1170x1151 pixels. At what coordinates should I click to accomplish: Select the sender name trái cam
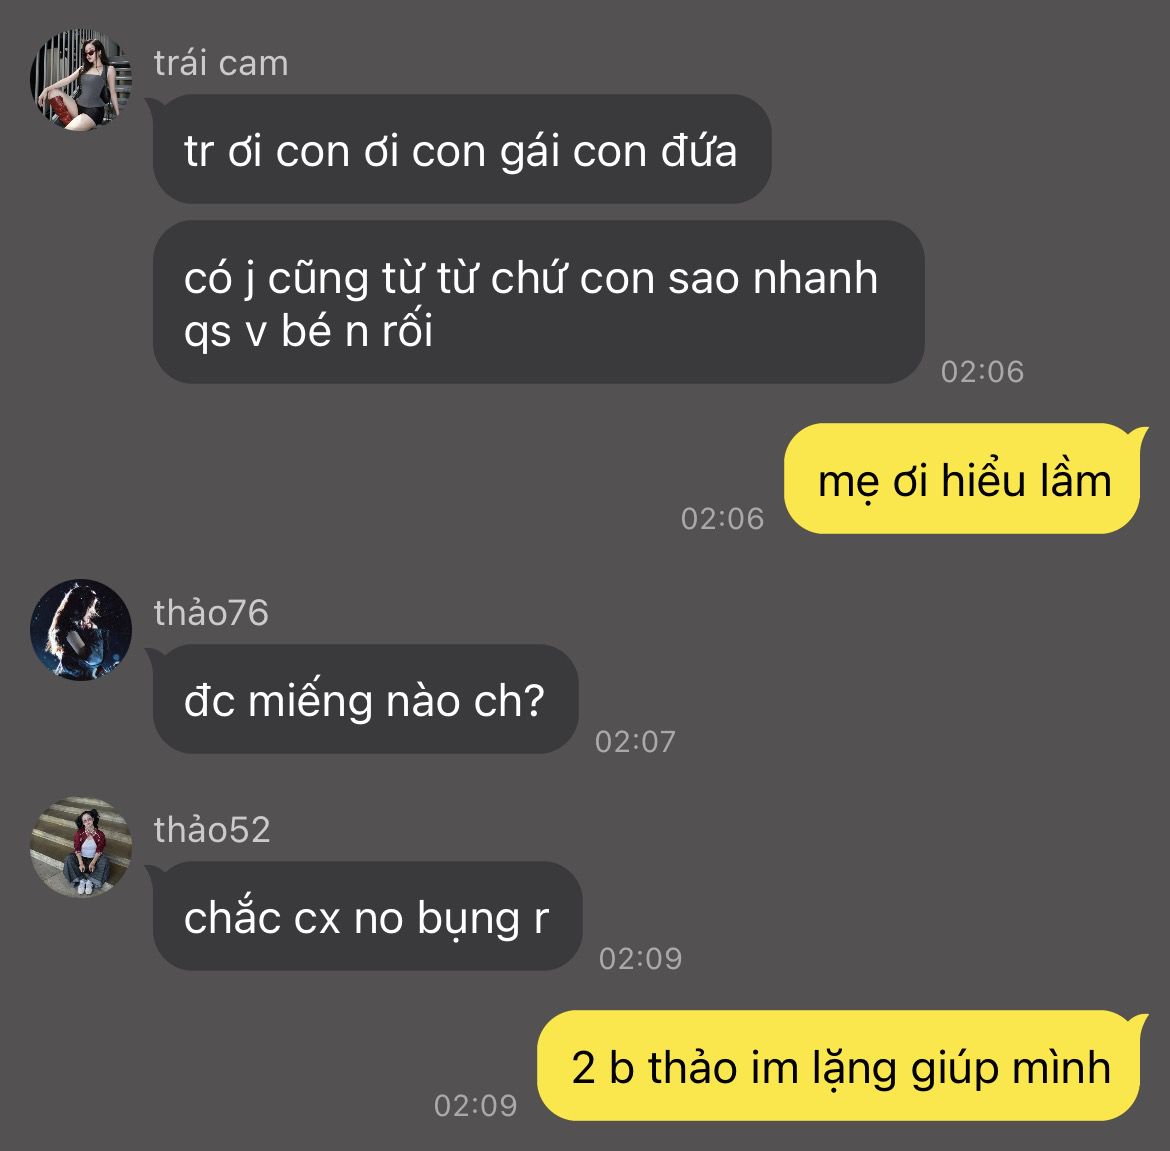click(221, 63)
